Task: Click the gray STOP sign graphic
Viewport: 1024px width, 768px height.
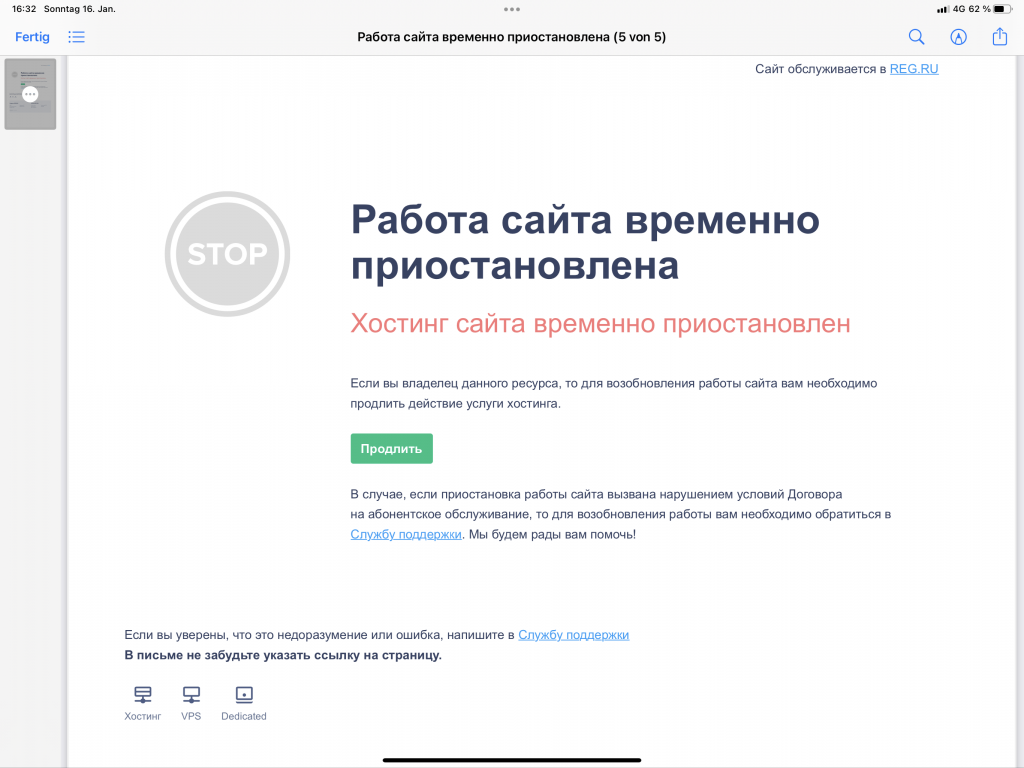Action: (227, 254)
